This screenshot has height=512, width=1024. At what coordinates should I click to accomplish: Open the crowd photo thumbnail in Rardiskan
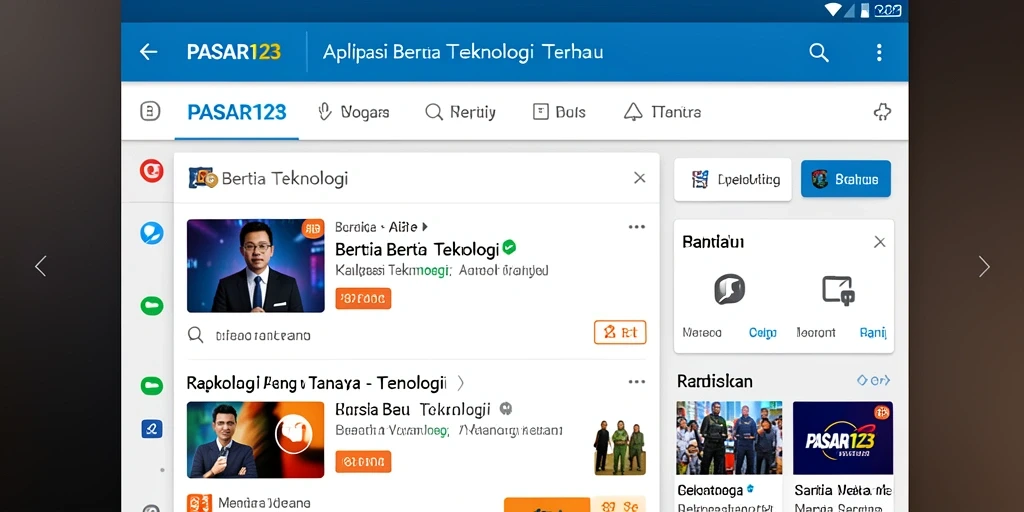(x=729, y=438)
